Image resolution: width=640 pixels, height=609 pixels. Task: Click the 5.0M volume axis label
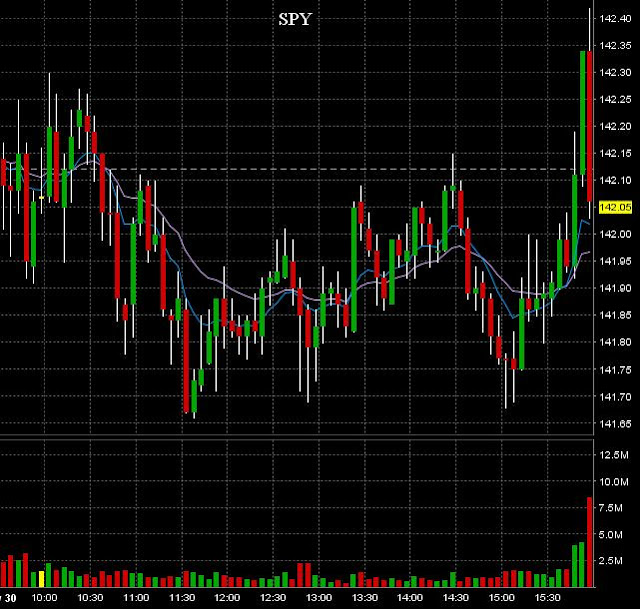coord(611,534)
